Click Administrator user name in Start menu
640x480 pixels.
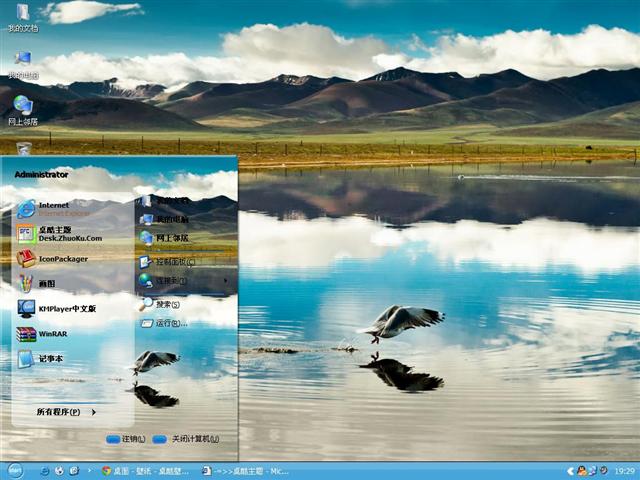(x=41, y=174)
